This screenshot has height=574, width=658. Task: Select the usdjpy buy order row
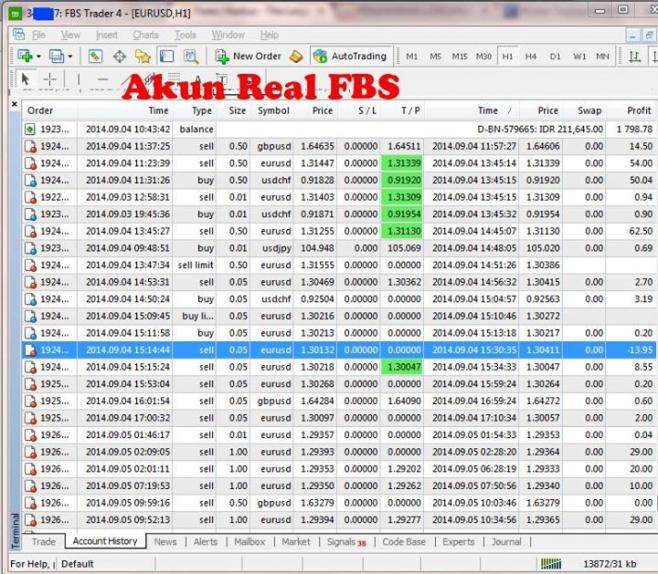[339, 248]
